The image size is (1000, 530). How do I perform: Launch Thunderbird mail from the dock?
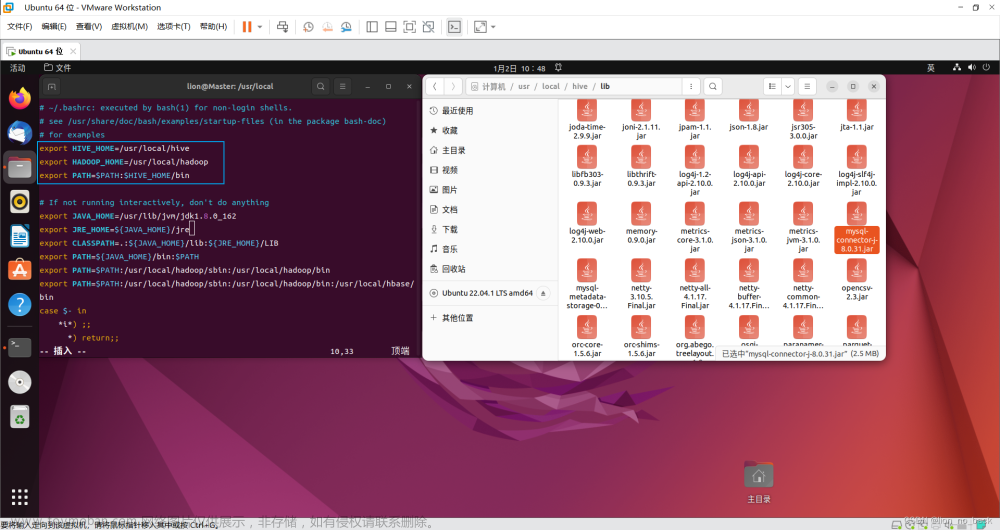(x=20, y=133)
